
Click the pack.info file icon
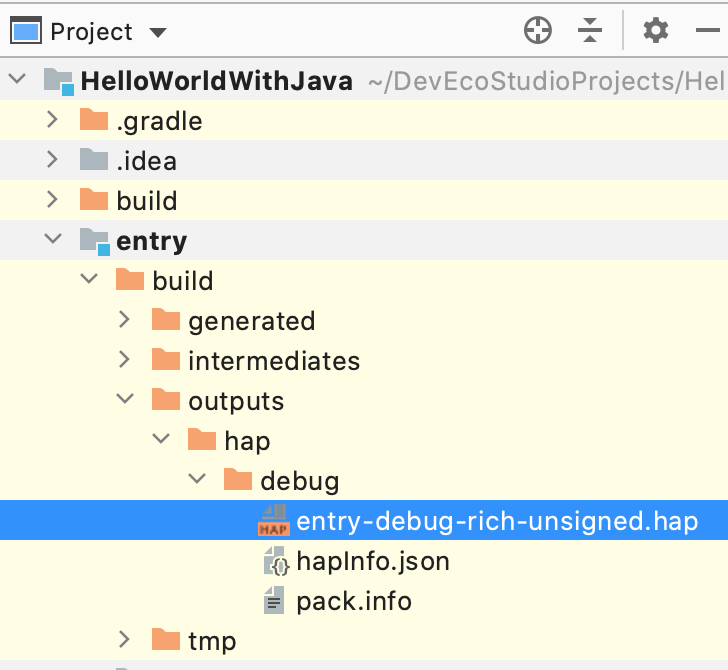point(274,600)
